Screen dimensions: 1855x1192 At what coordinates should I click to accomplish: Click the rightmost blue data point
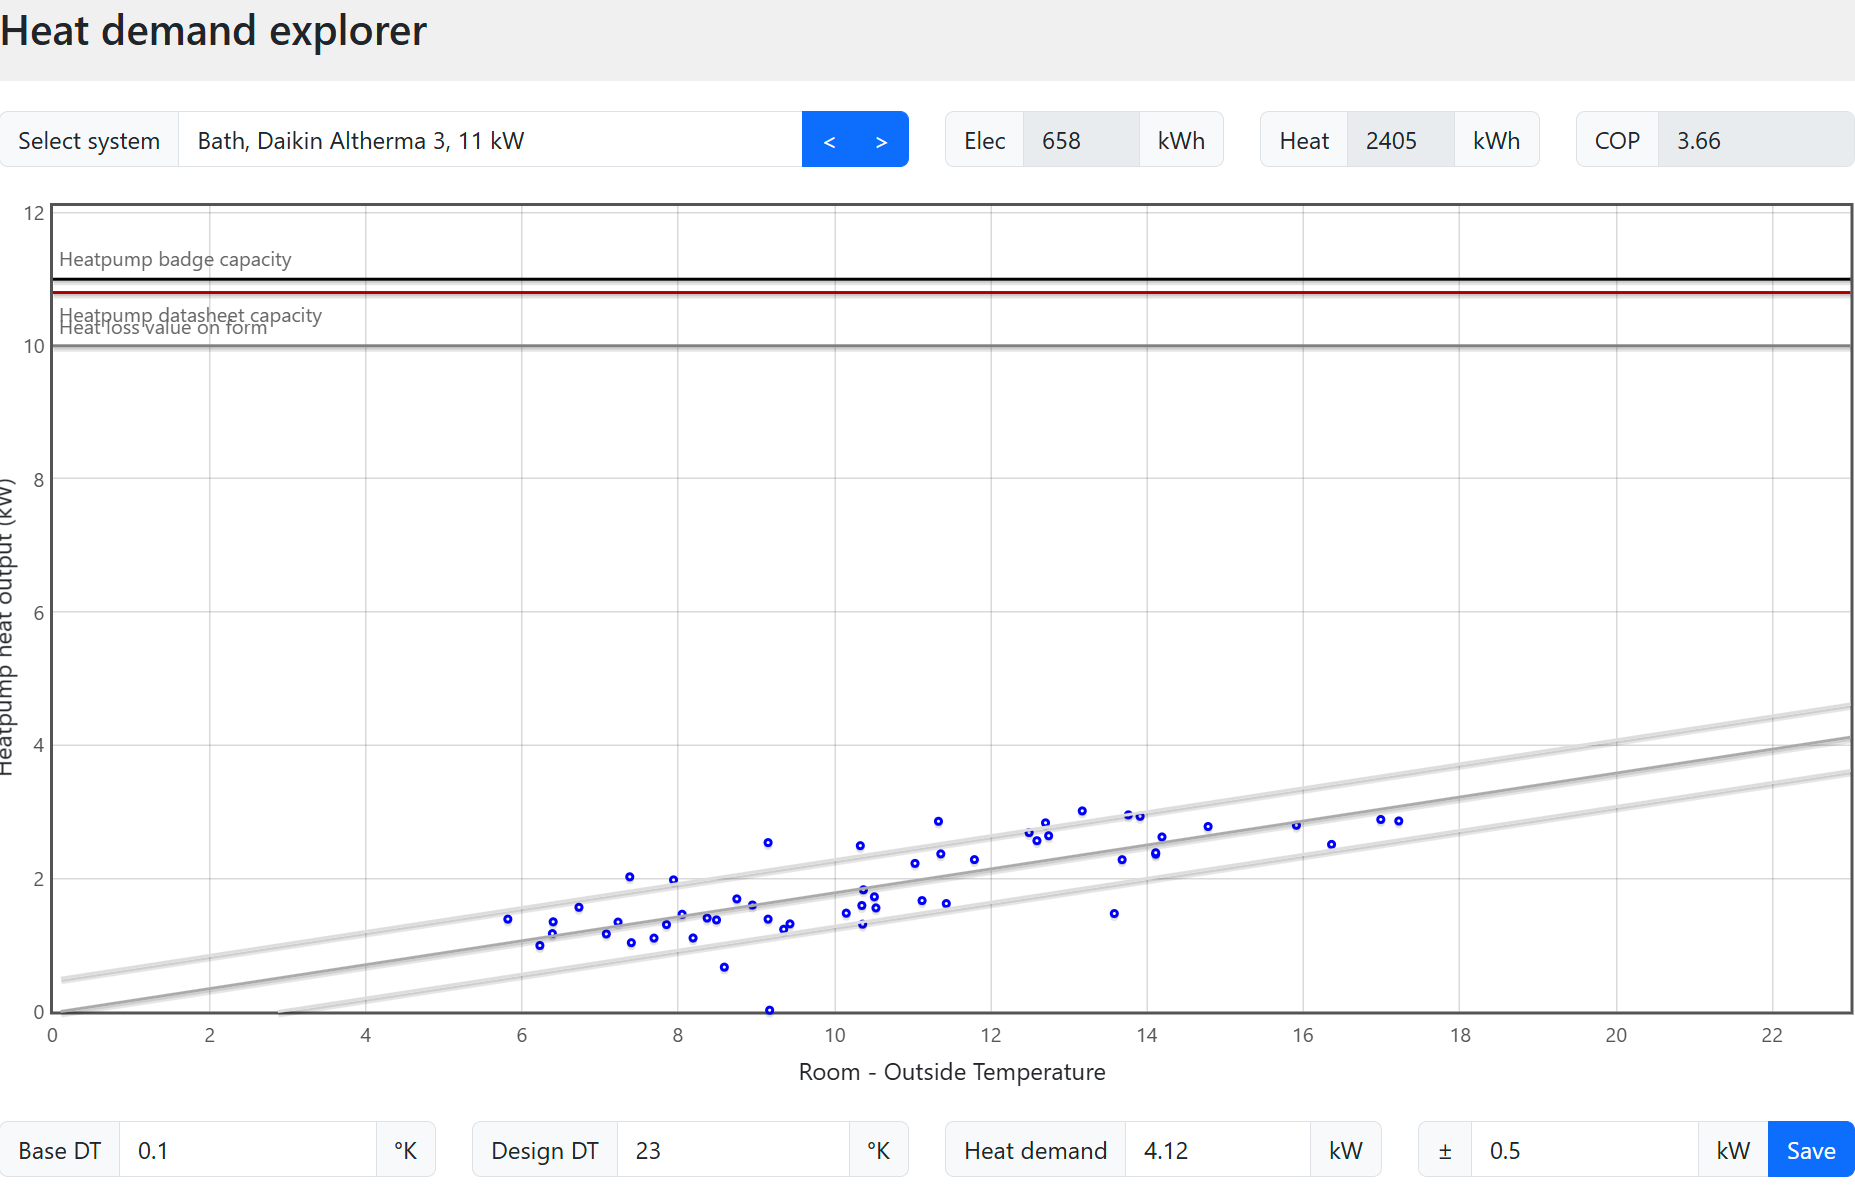tap(1399, 821)
